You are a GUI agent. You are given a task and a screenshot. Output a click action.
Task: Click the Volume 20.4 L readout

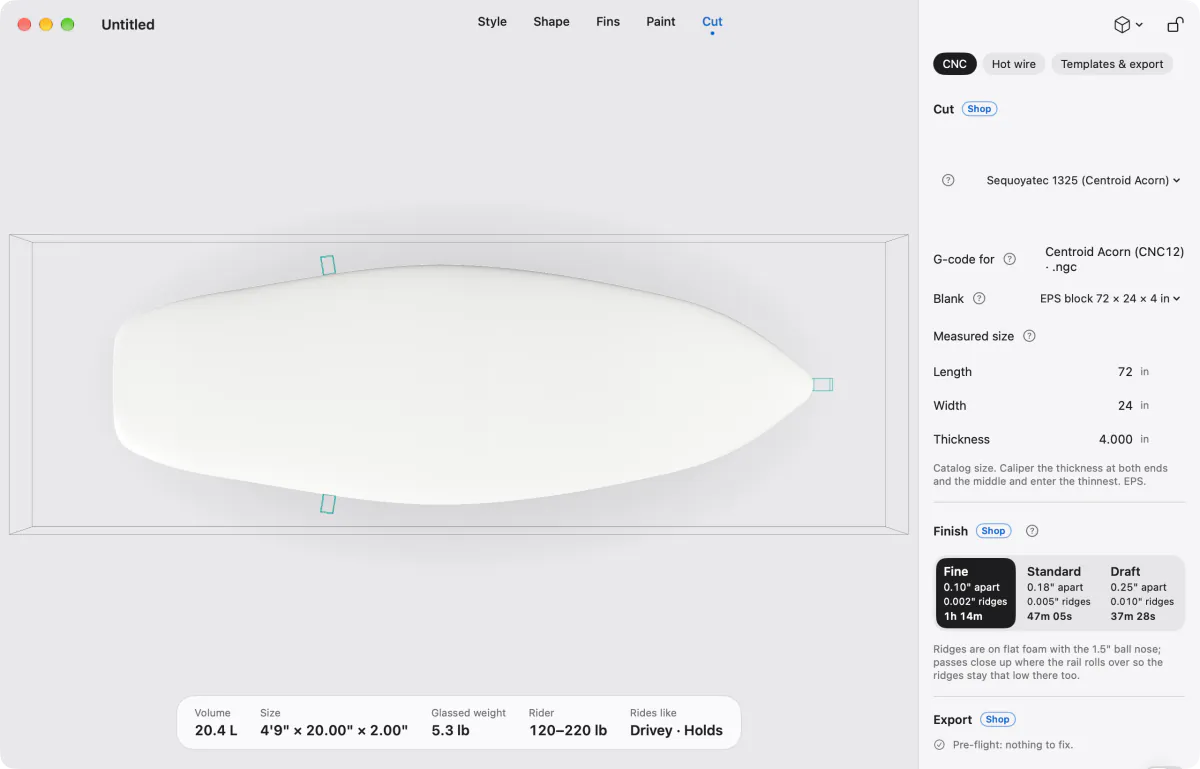click(216, 723)
